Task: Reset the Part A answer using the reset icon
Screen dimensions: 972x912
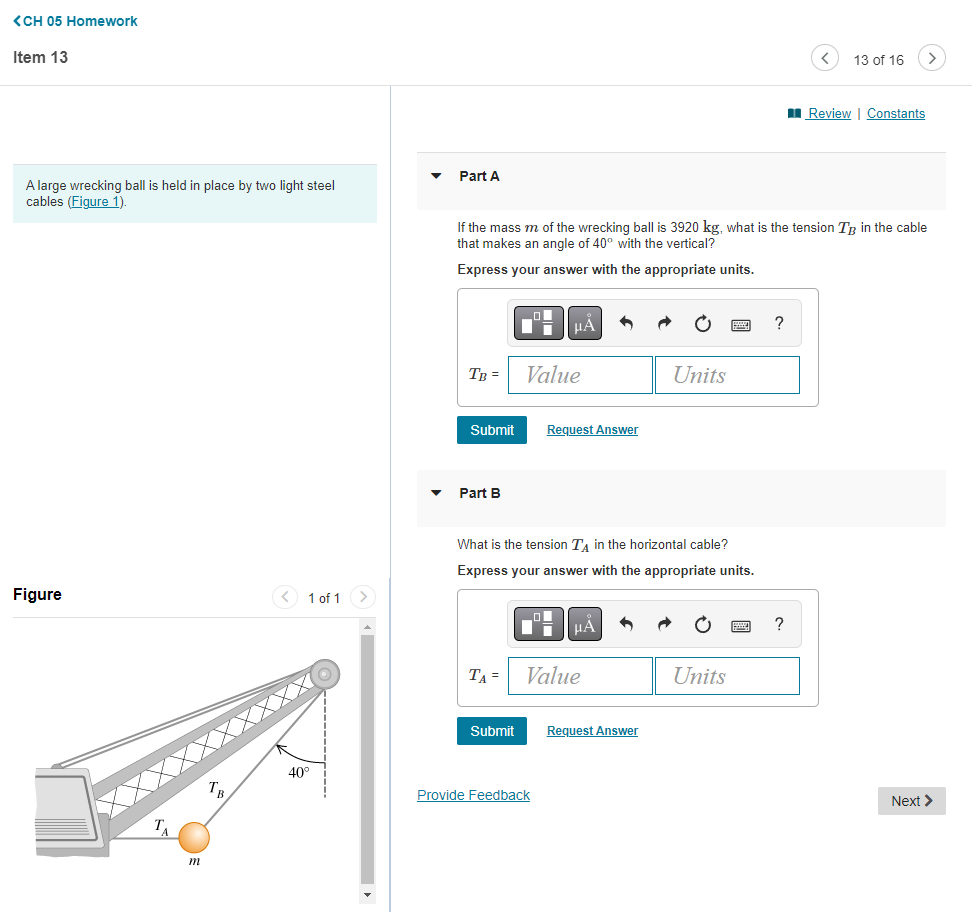Action: click(x=702, y=322)
